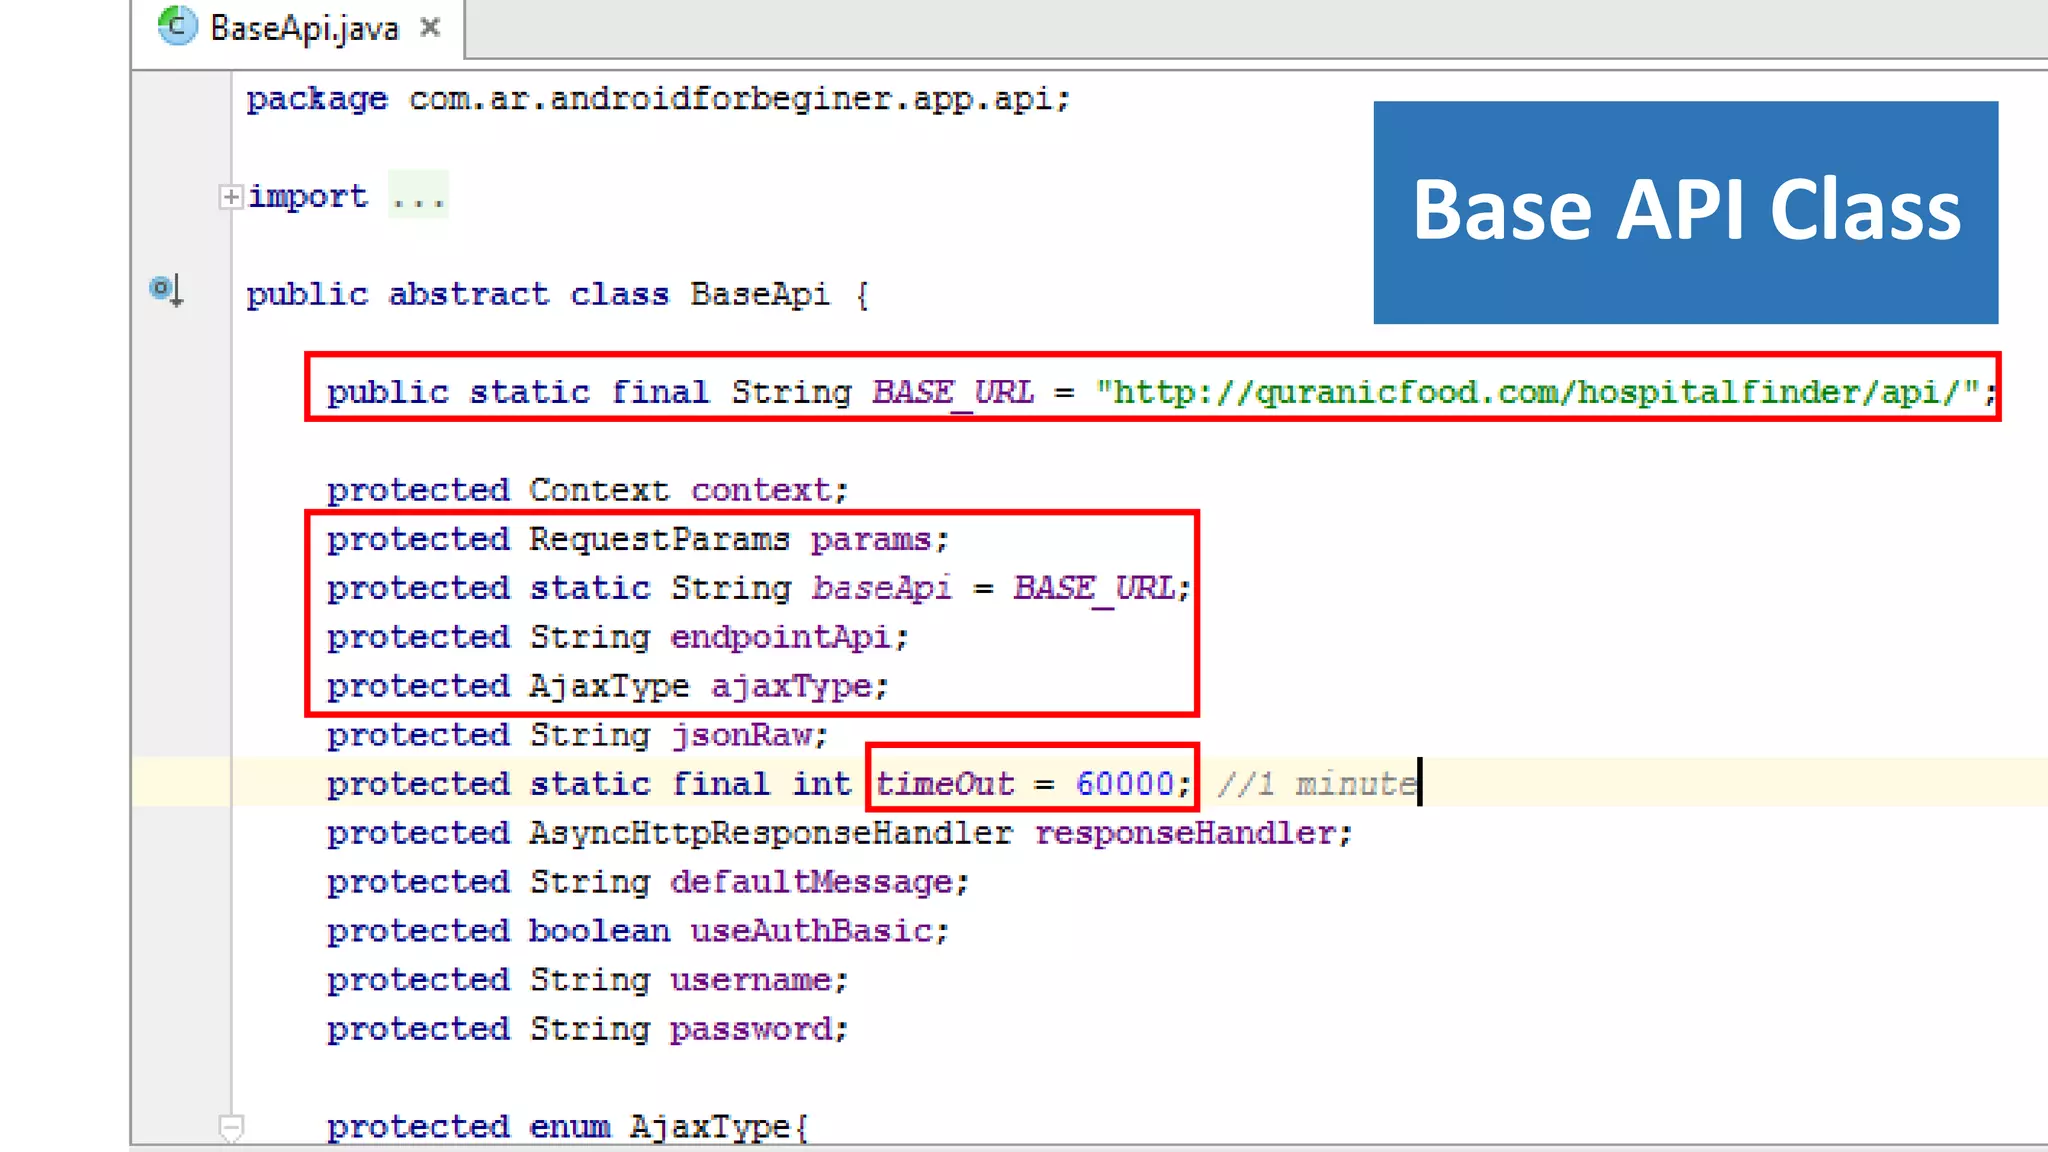Click the implementations gutter icon beside BaseApi class
Screen dimensions: 2048x1152
pyautogui.click(x=166, y=290)
